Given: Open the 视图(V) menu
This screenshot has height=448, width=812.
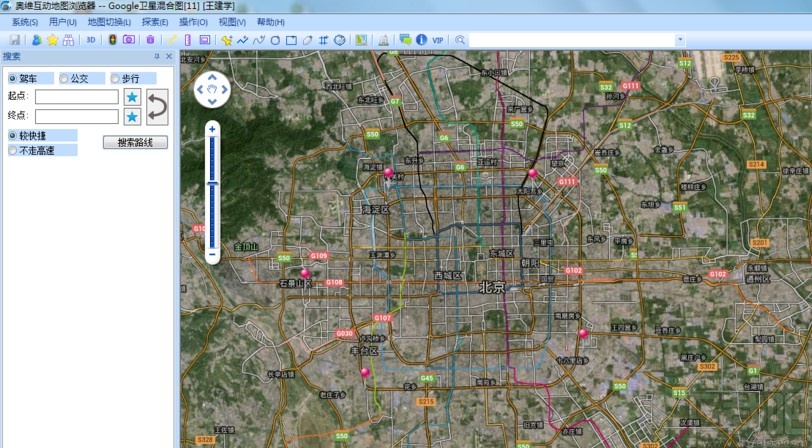Looking at the screenshot, I should tap(232, 22).
